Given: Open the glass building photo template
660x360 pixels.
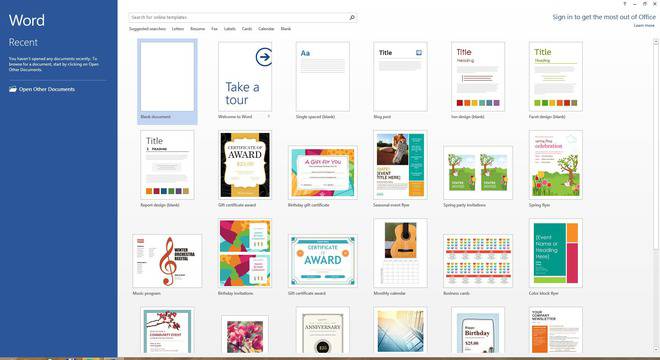Looking at the screenshot, I should [400, 330].
